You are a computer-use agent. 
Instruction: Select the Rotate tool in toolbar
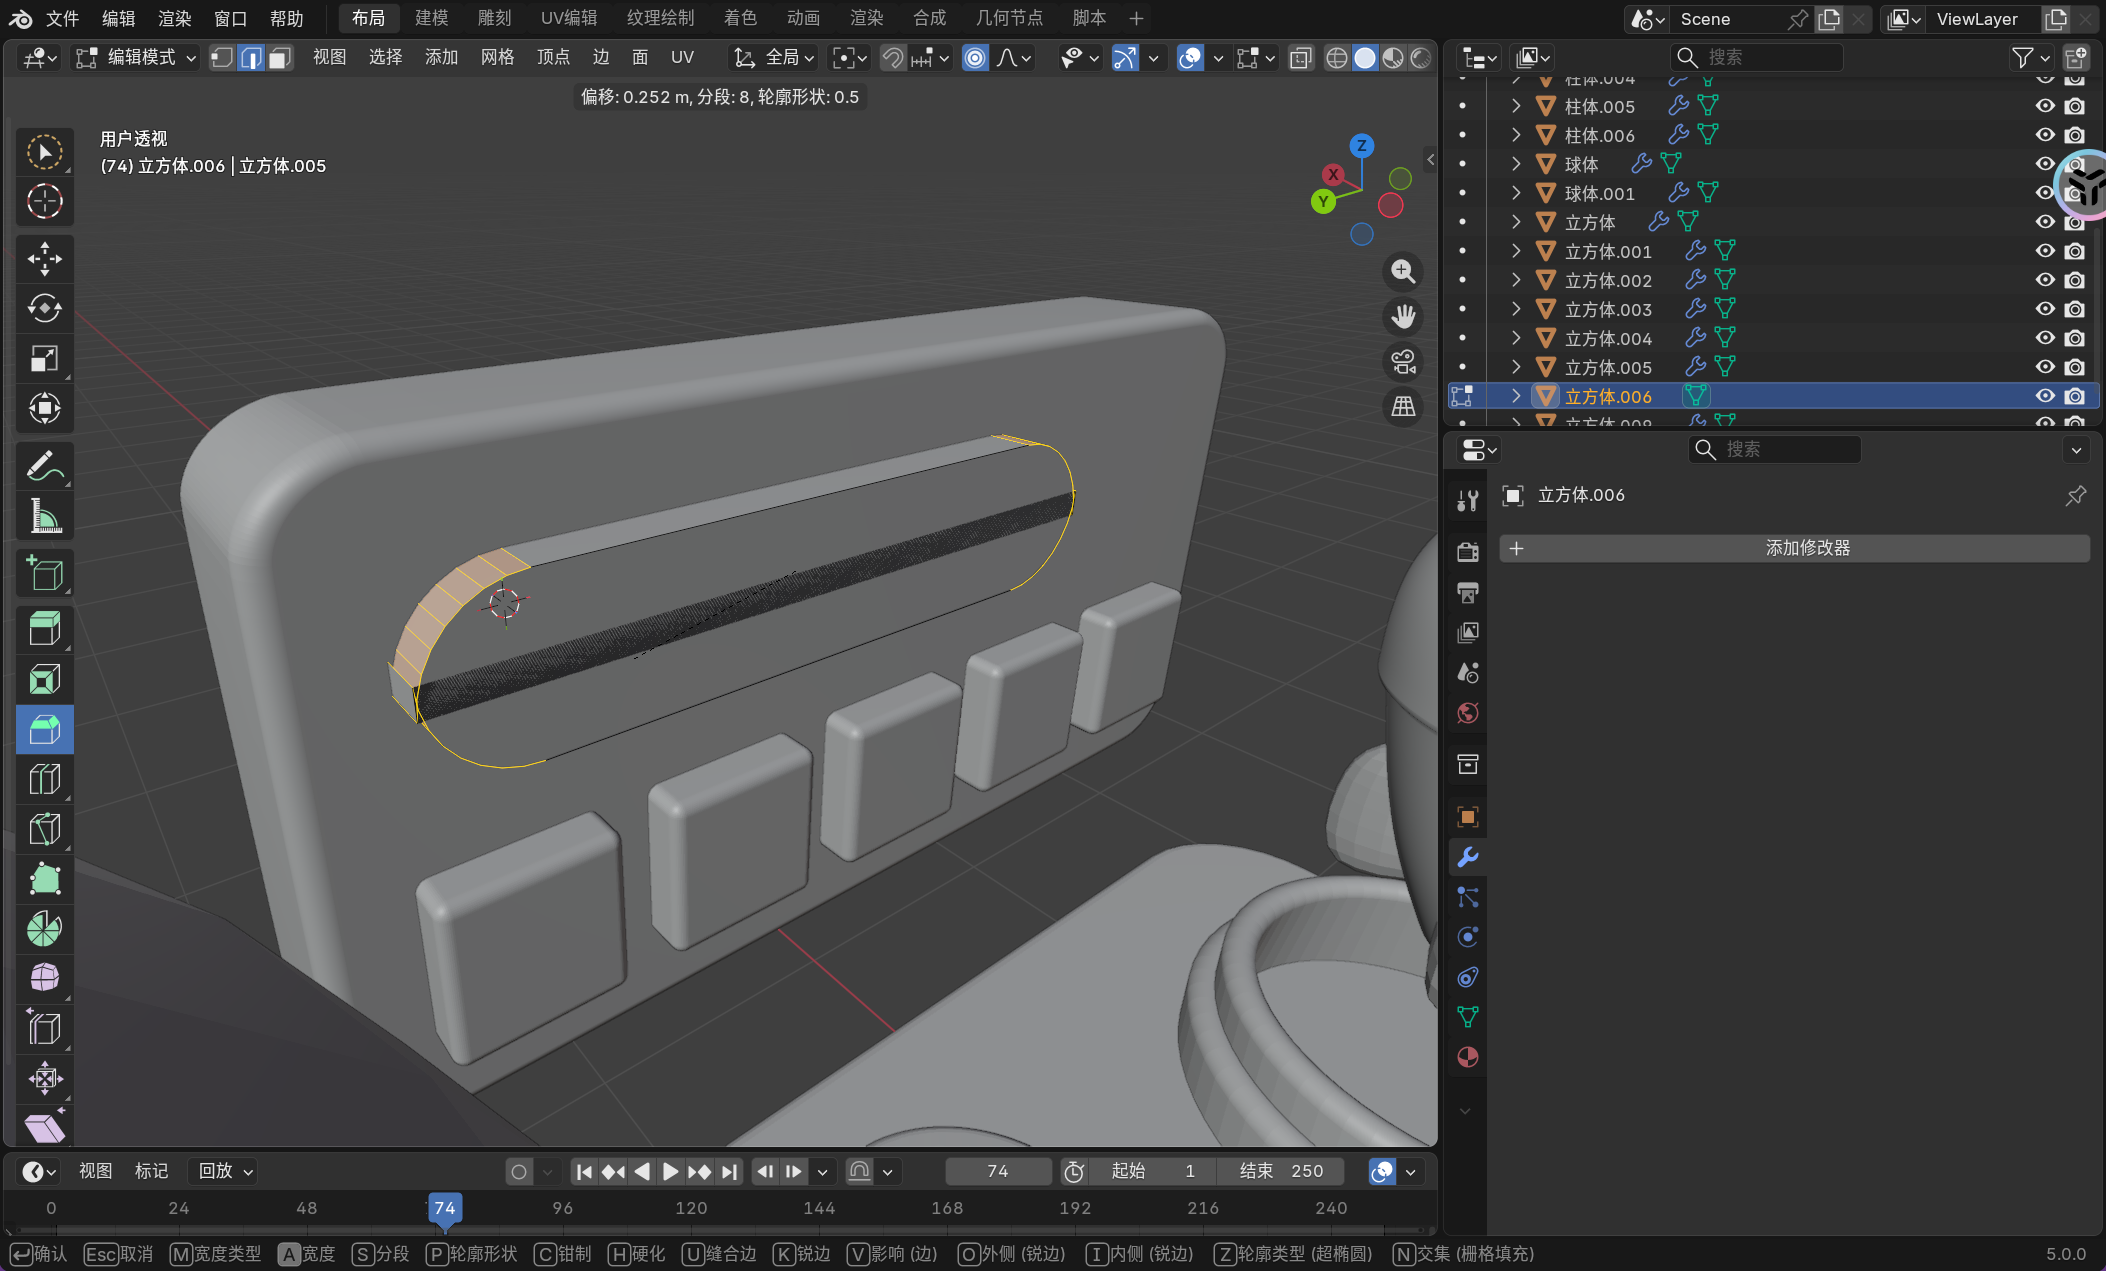44,308
